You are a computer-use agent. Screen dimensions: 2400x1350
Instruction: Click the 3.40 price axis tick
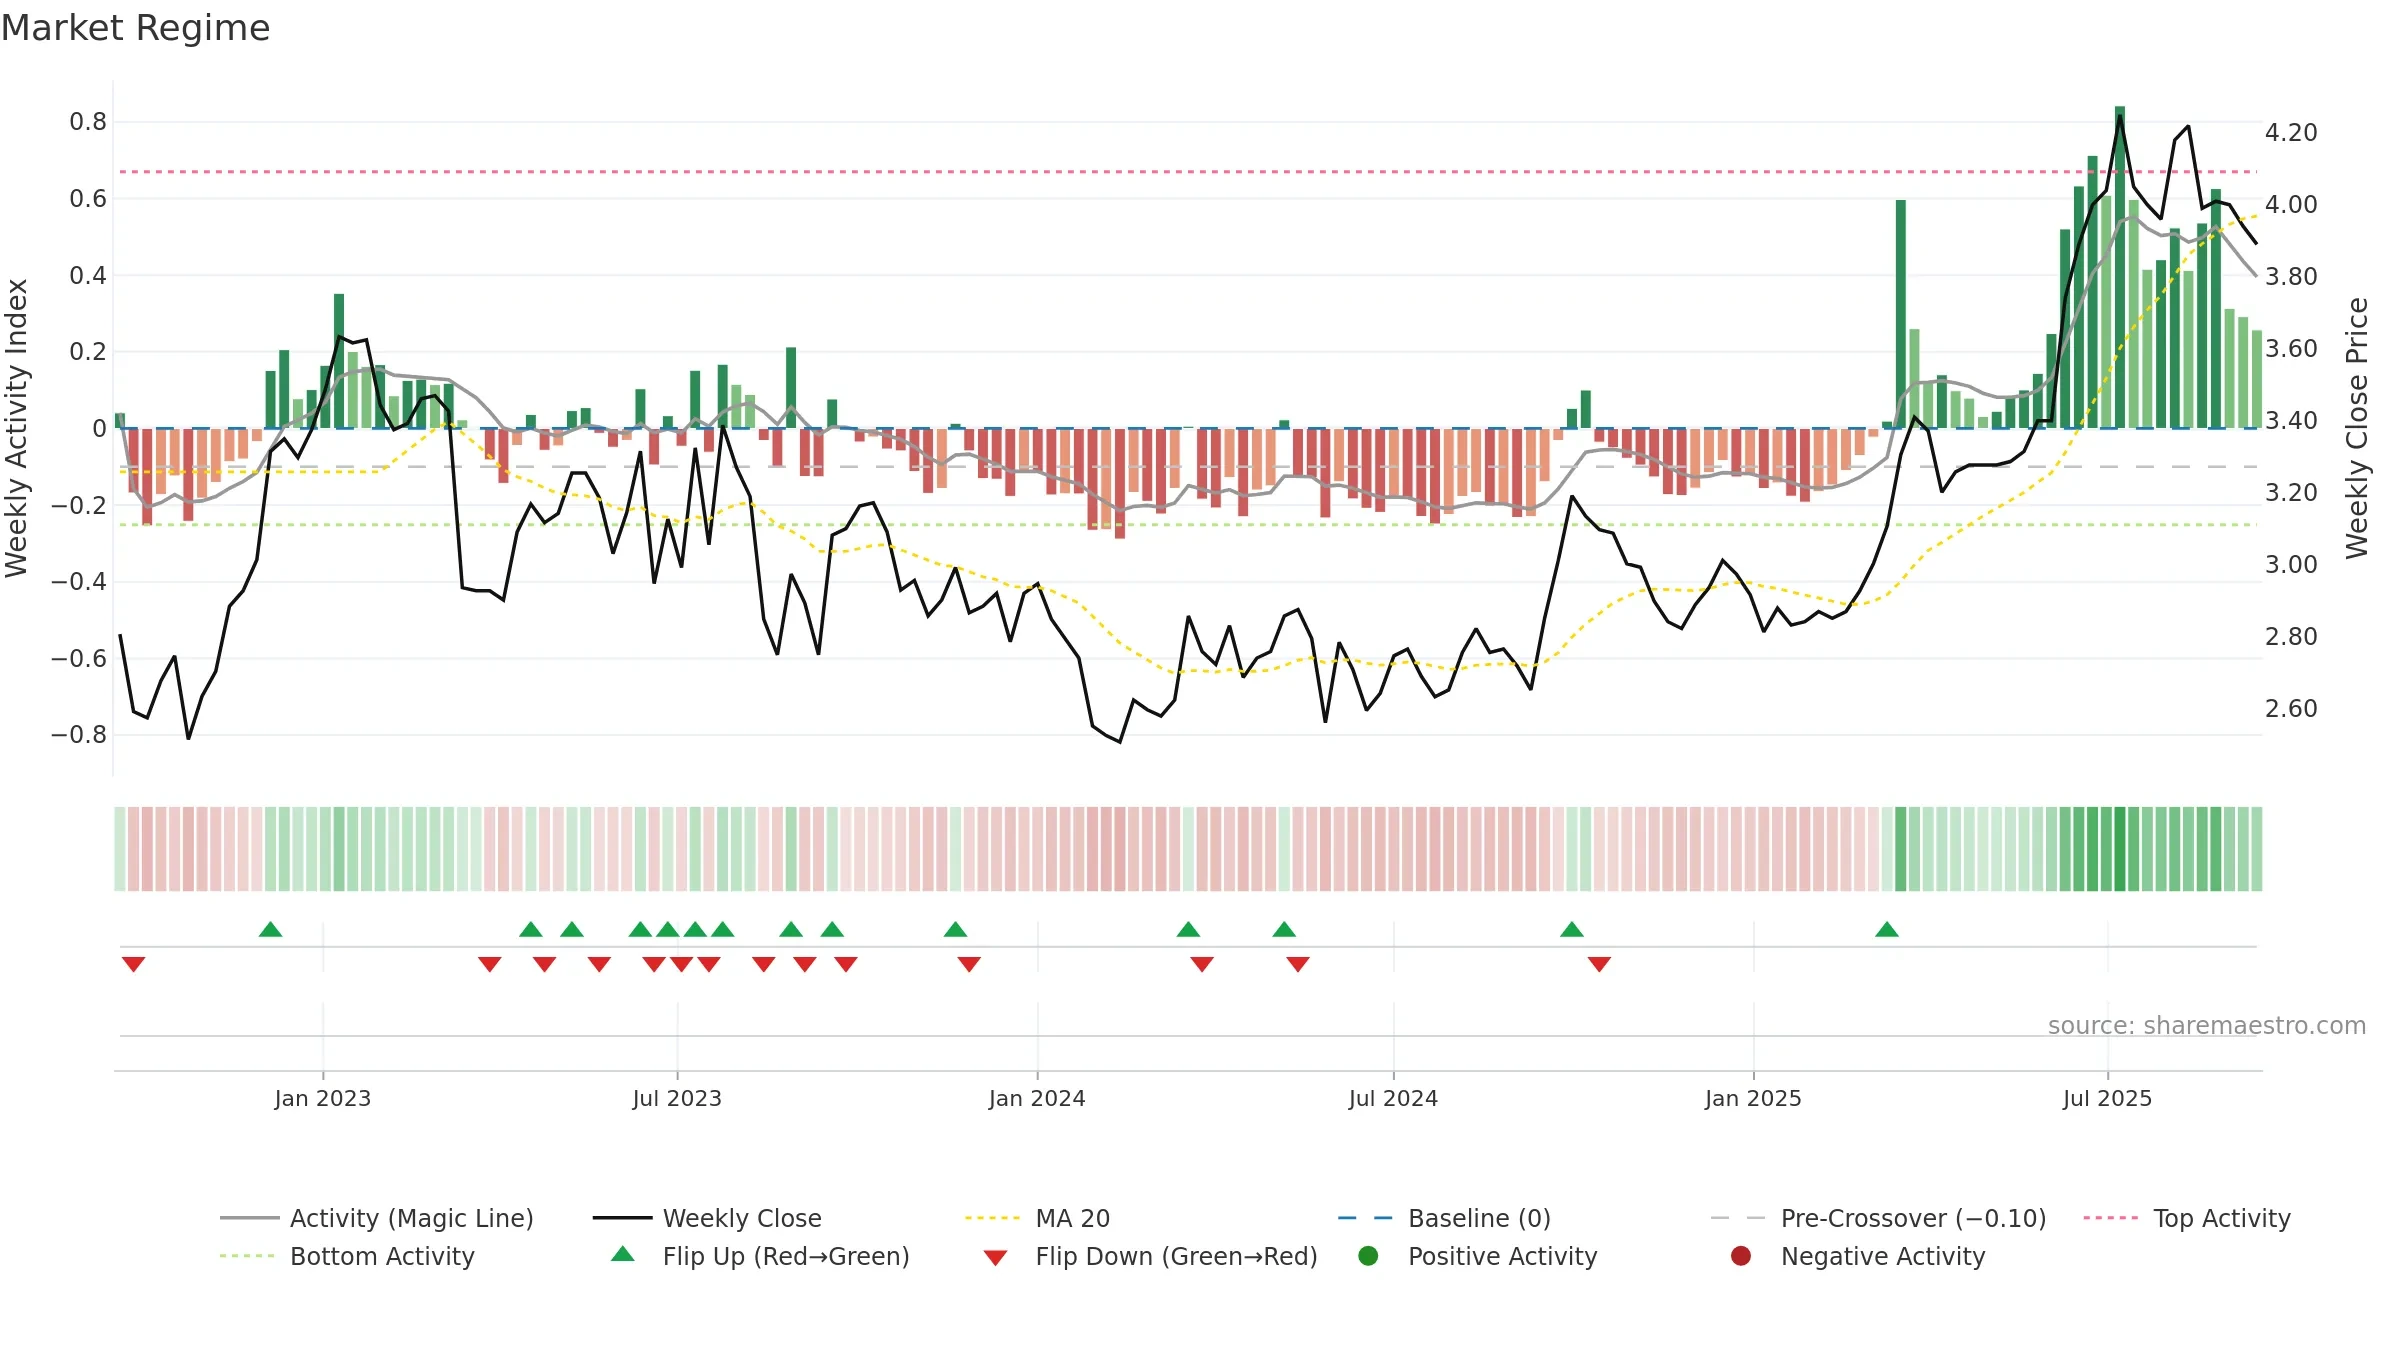pos(2291,420)
